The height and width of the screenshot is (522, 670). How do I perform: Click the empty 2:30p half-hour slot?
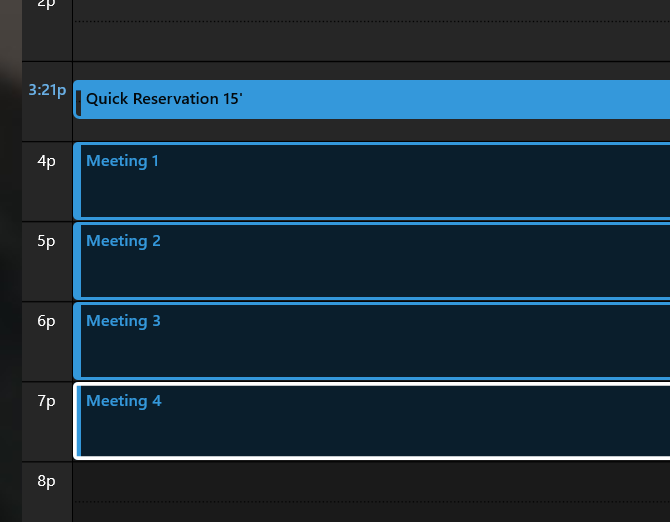[372, 40]
